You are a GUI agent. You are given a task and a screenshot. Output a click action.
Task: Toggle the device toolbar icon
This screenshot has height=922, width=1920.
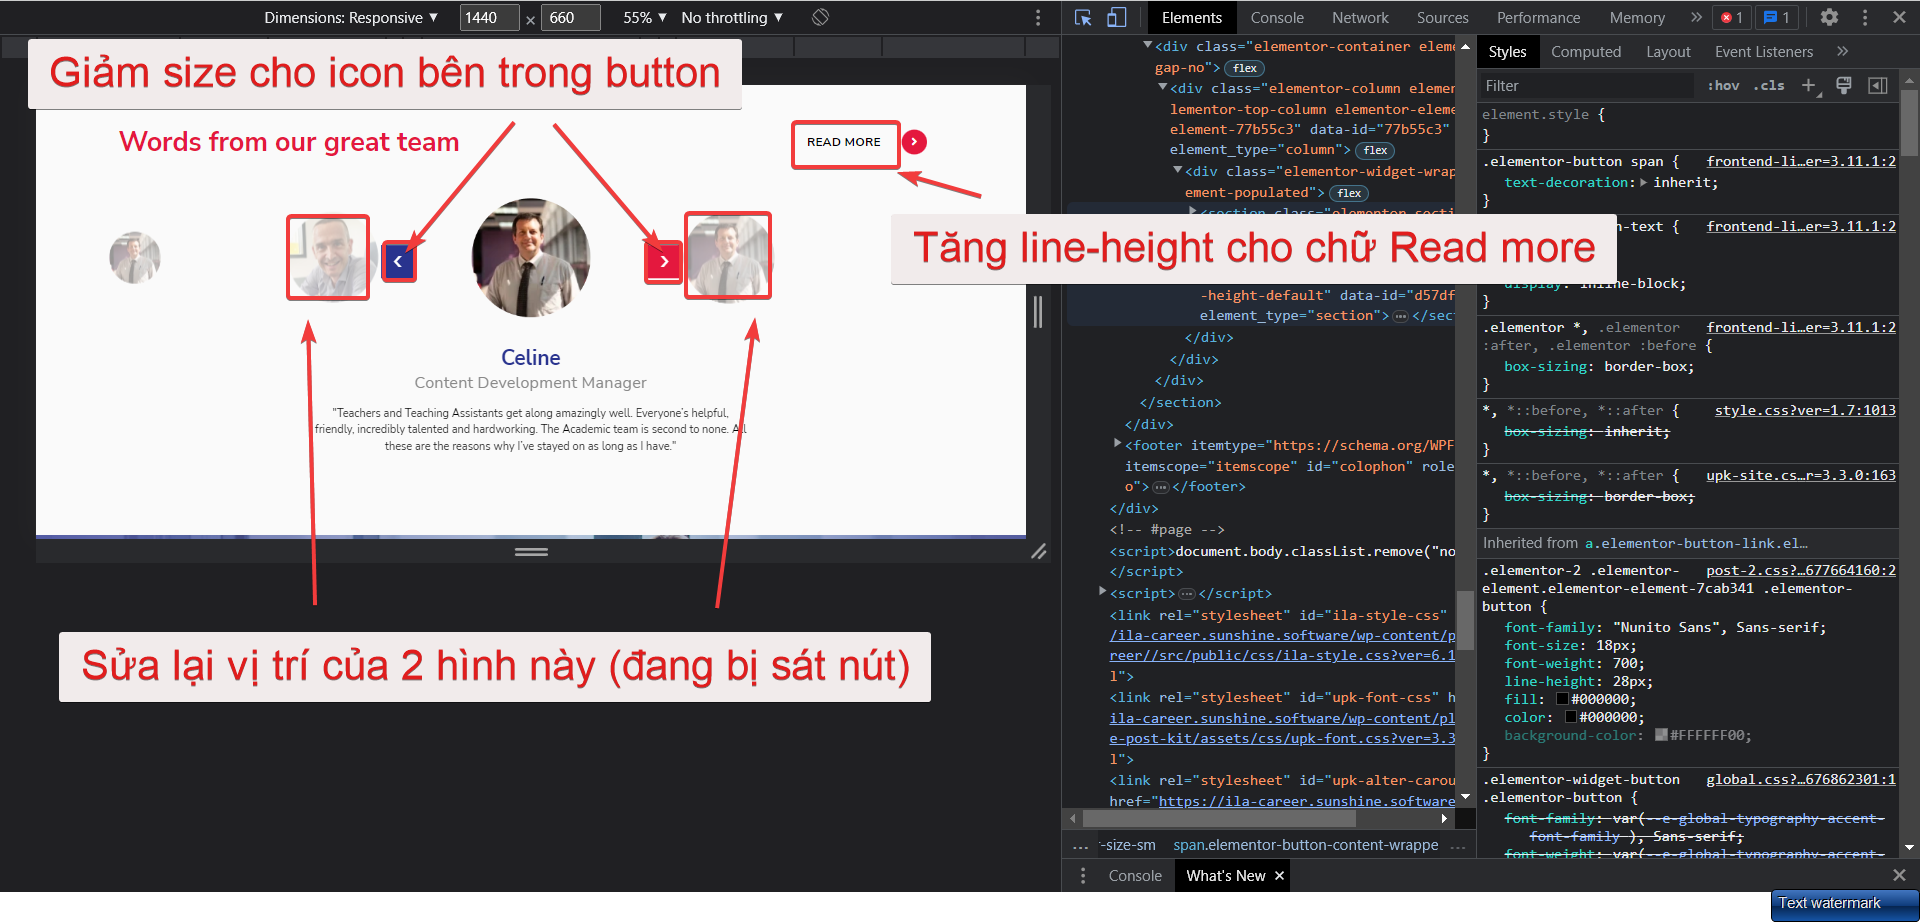(1117, 17)
